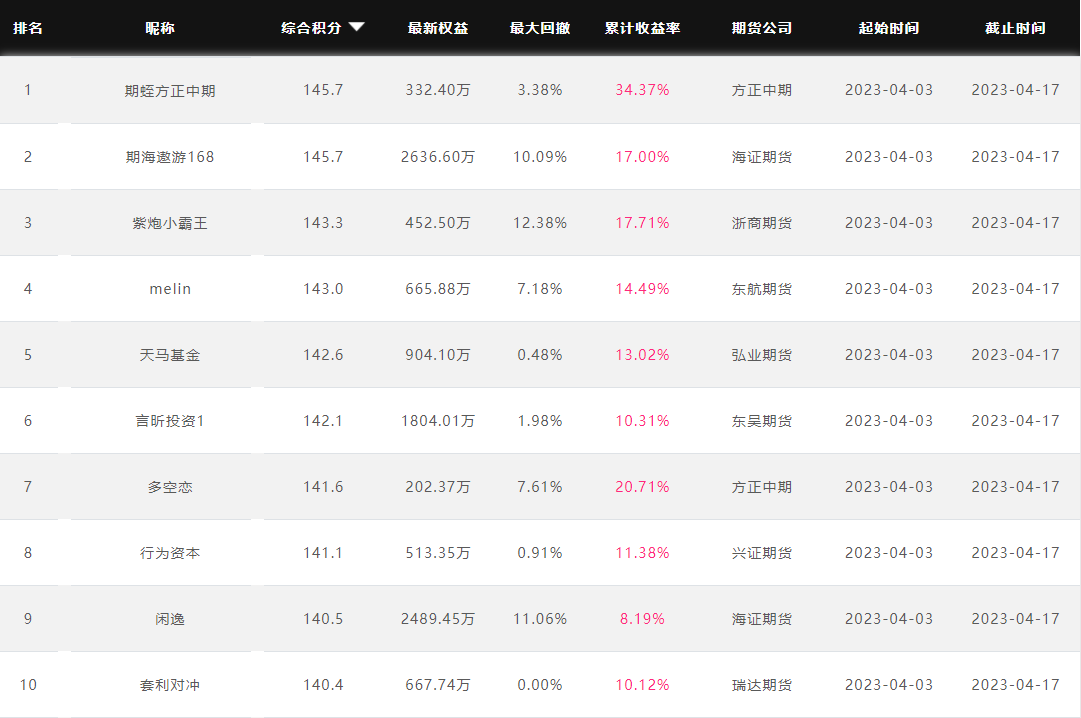Select max drawdown 11.06%

point(540,619)
